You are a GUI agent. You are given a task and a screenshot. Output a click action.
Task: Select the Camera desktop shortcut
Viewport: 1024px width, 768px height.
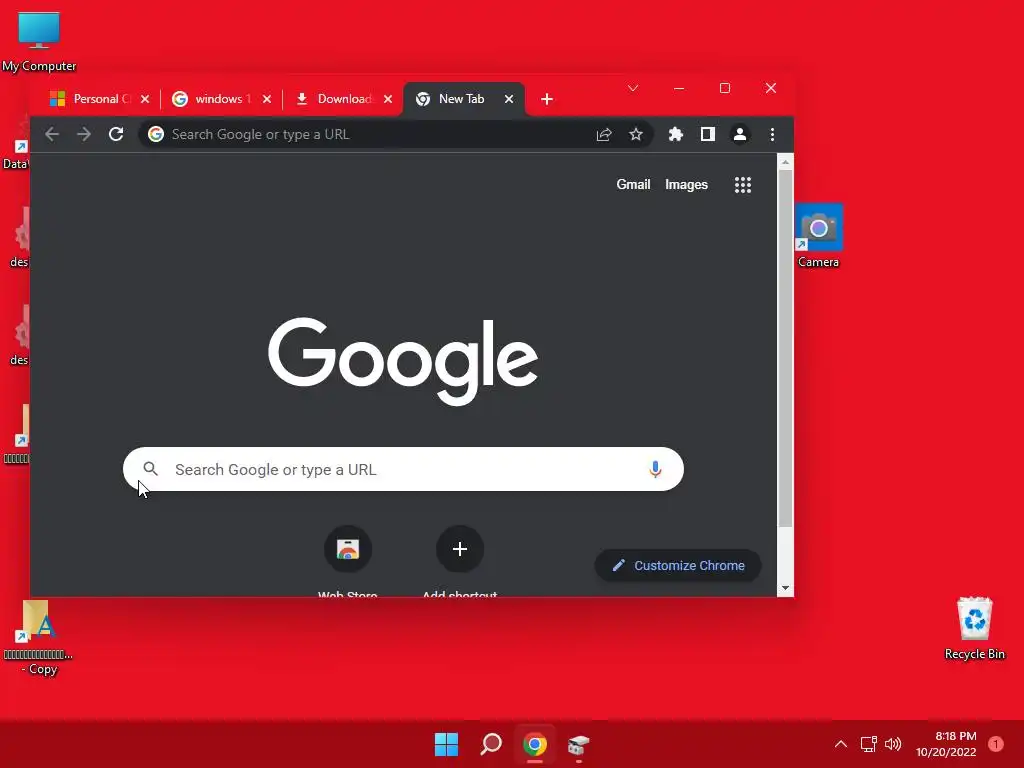pyautogui.click(x=818, y=236)
